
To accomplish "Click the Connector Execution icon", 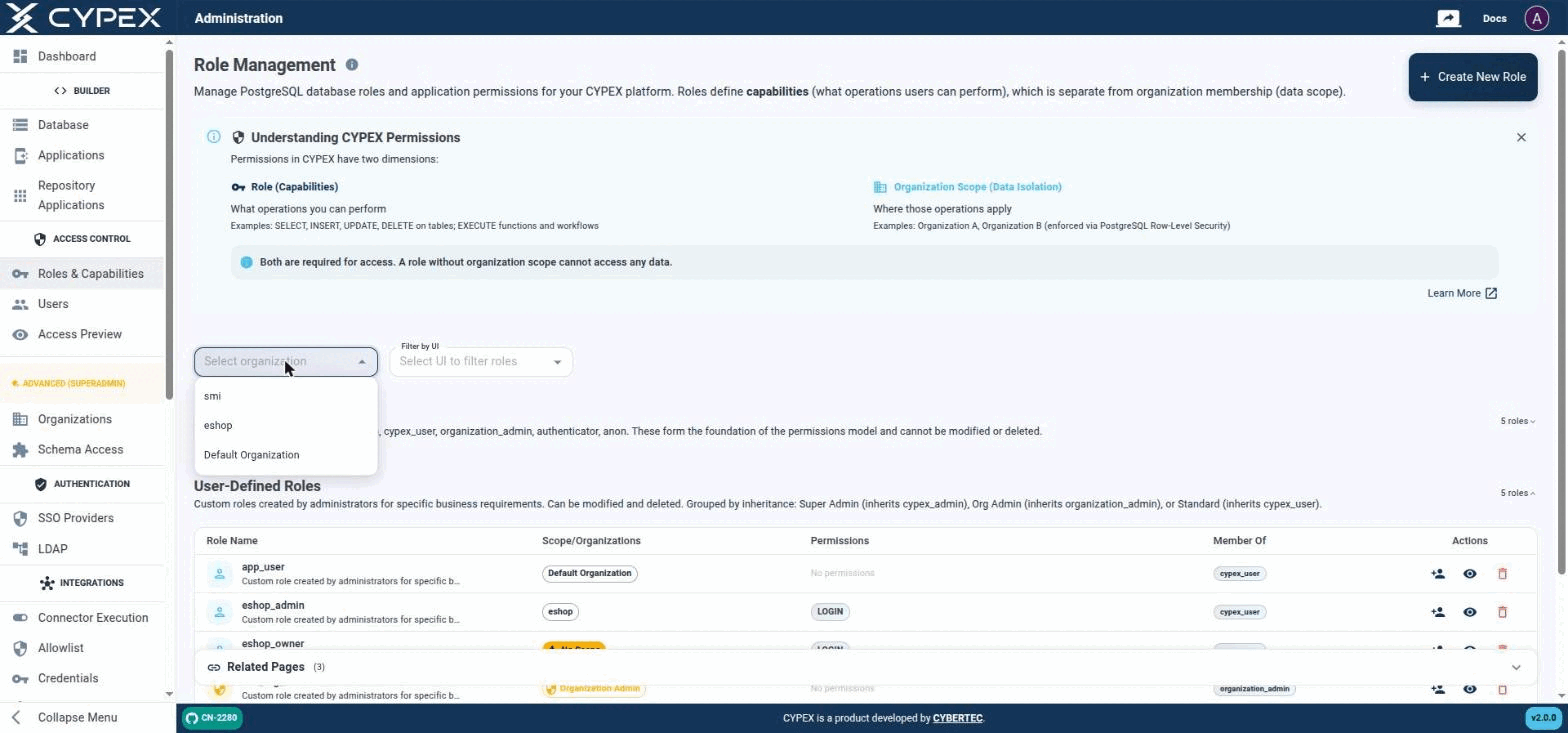I will click(20, 618).
